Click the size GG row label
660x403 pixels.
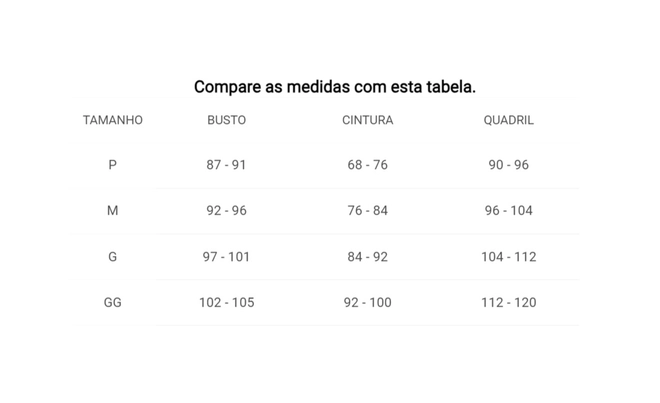[x=112, y=302]
